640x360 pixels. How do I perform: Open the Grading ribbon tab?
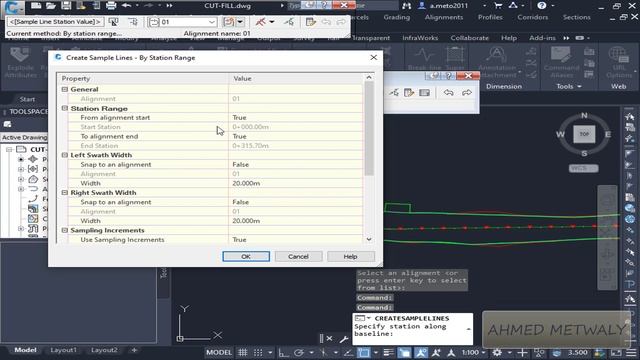(396, 17)
